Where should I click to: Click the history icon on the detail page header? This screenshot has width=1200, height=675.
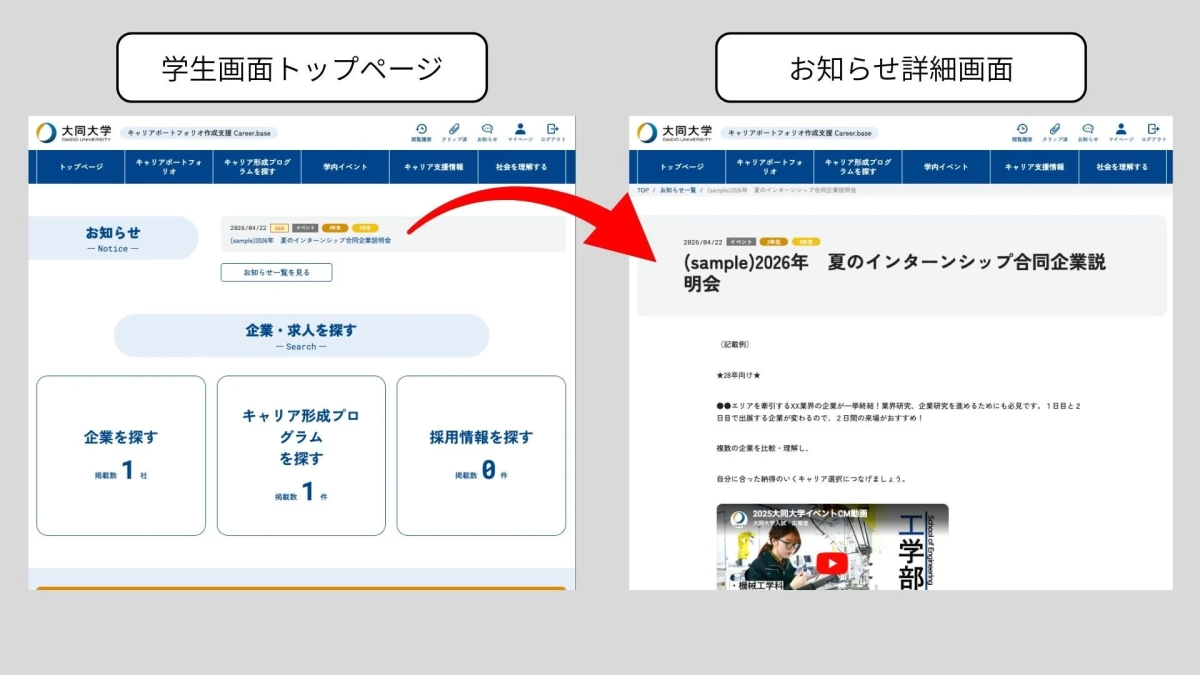coord(1022,128)
